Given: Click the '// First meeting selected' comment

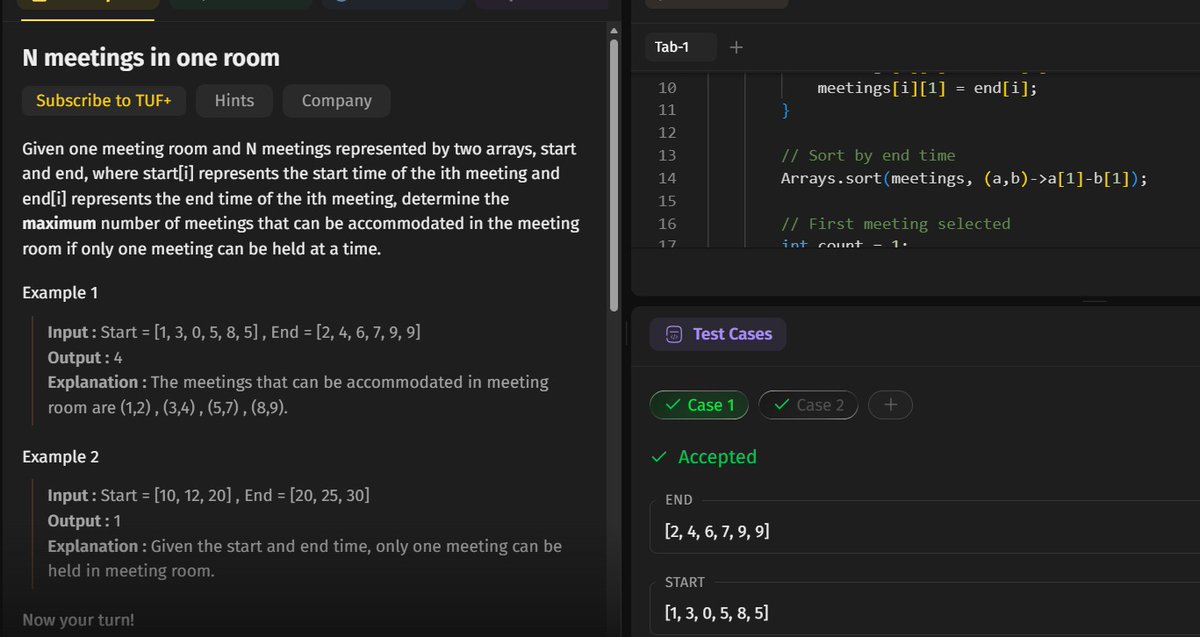Looking at the screenshot, I should click(x=896, y=224).
